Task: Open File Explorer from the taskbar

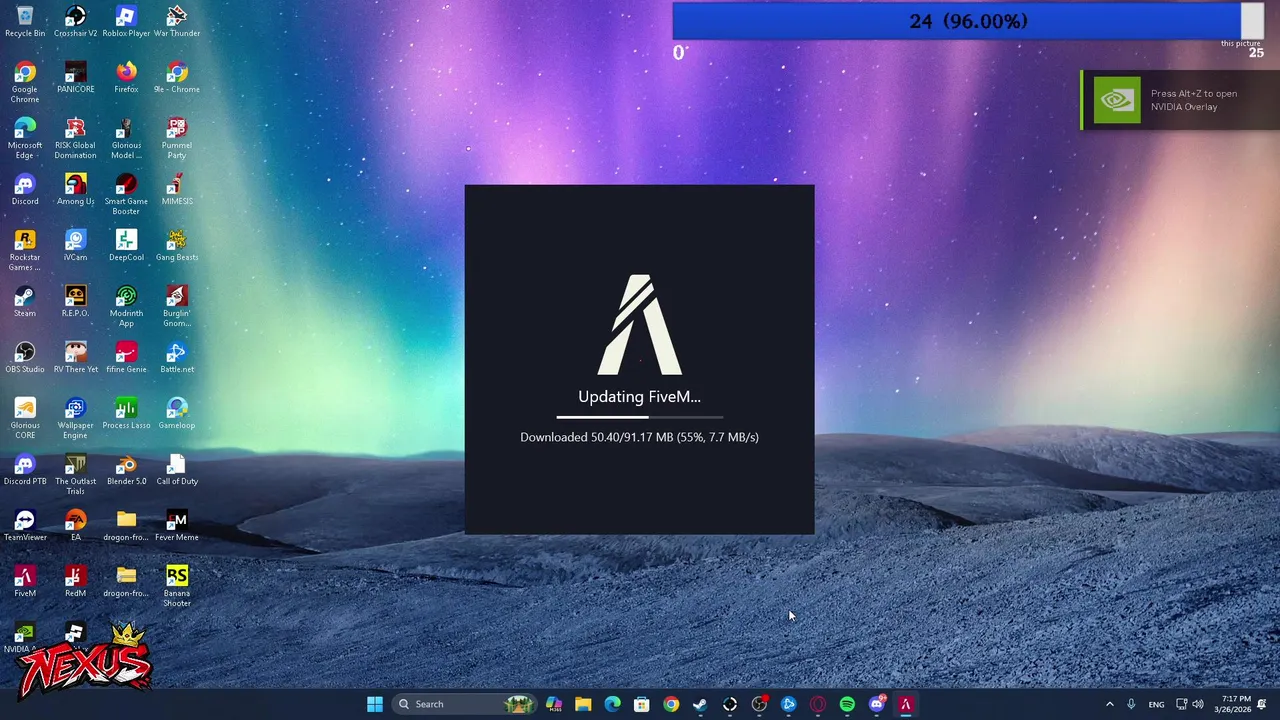Action: (x=583, y=704)
